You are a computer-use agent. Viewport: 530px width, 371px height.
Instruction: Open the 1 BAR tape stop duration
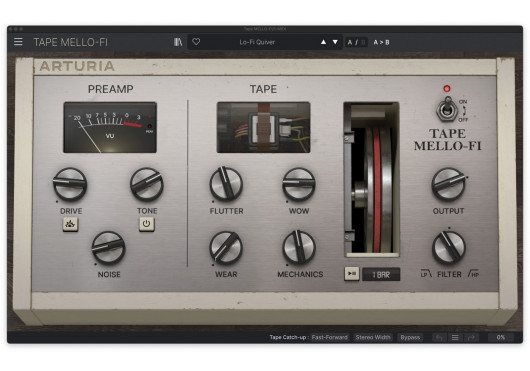[381, 274]
